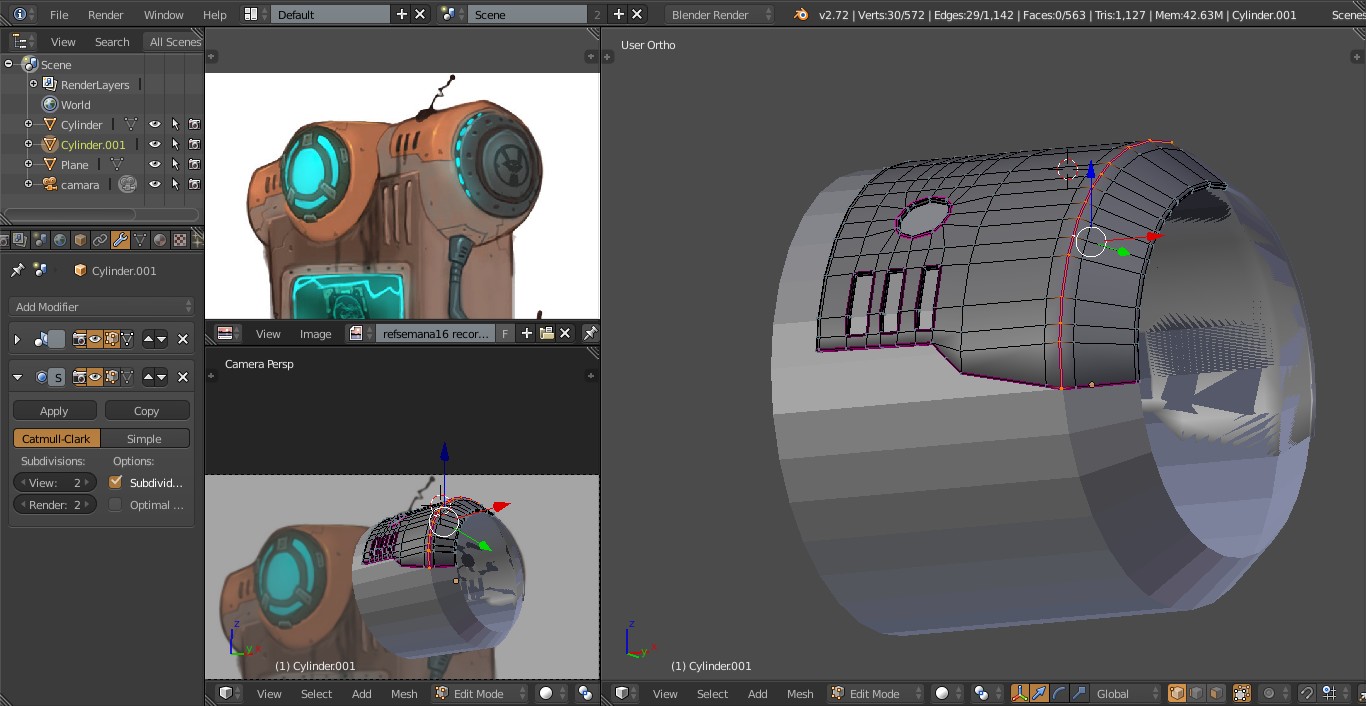Move the first modifier down in the stack
This screenshot has height=706, width=1366.
[161, 339]
